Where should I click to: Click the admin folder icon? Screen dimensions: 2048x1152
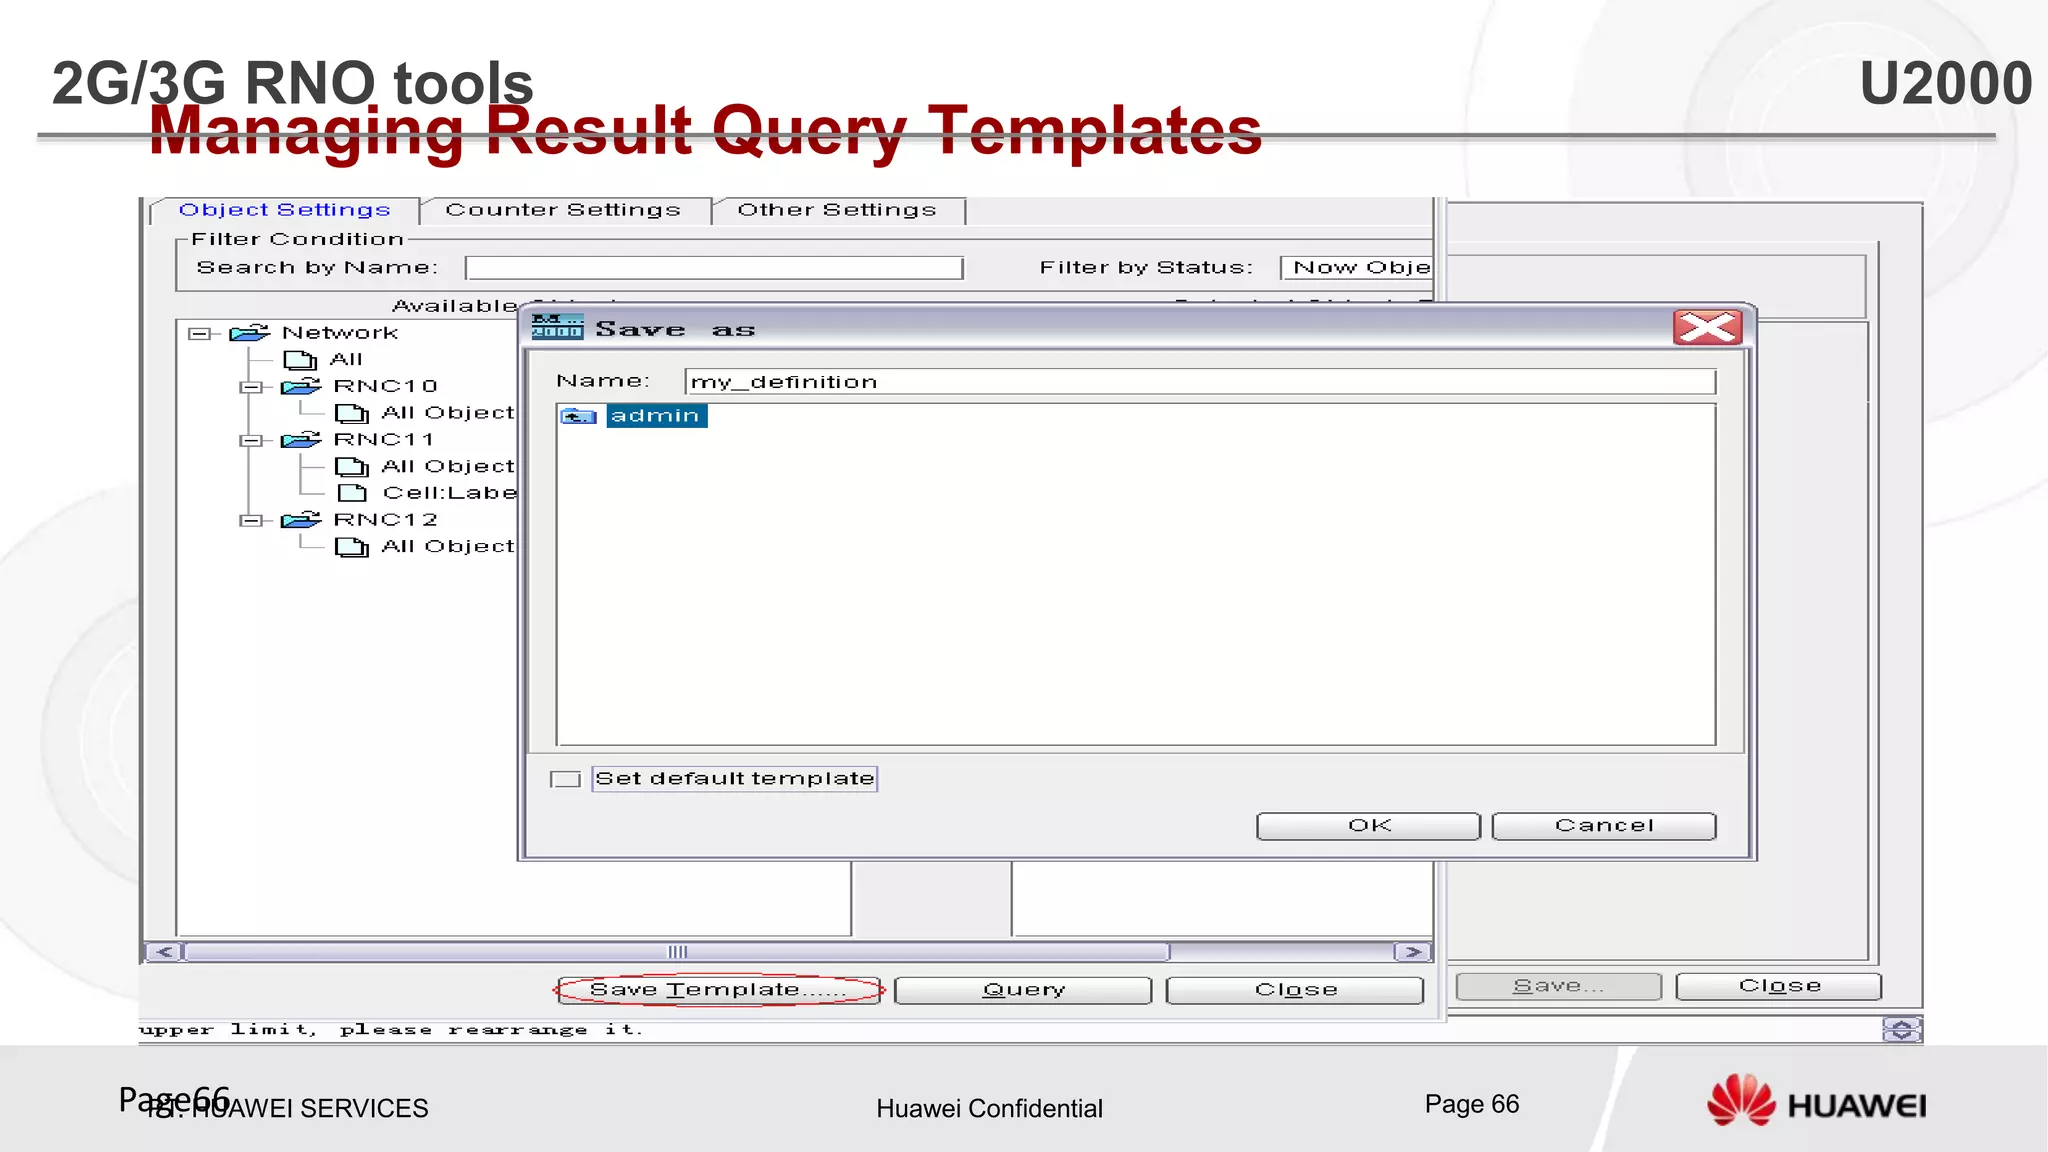pos(579,416)
